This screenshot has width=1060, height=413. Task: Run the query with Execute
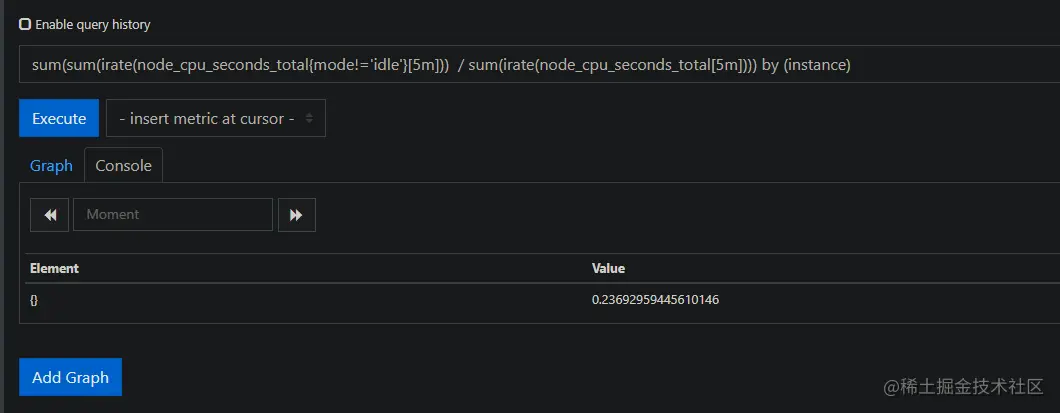click(x=59, y=118)
